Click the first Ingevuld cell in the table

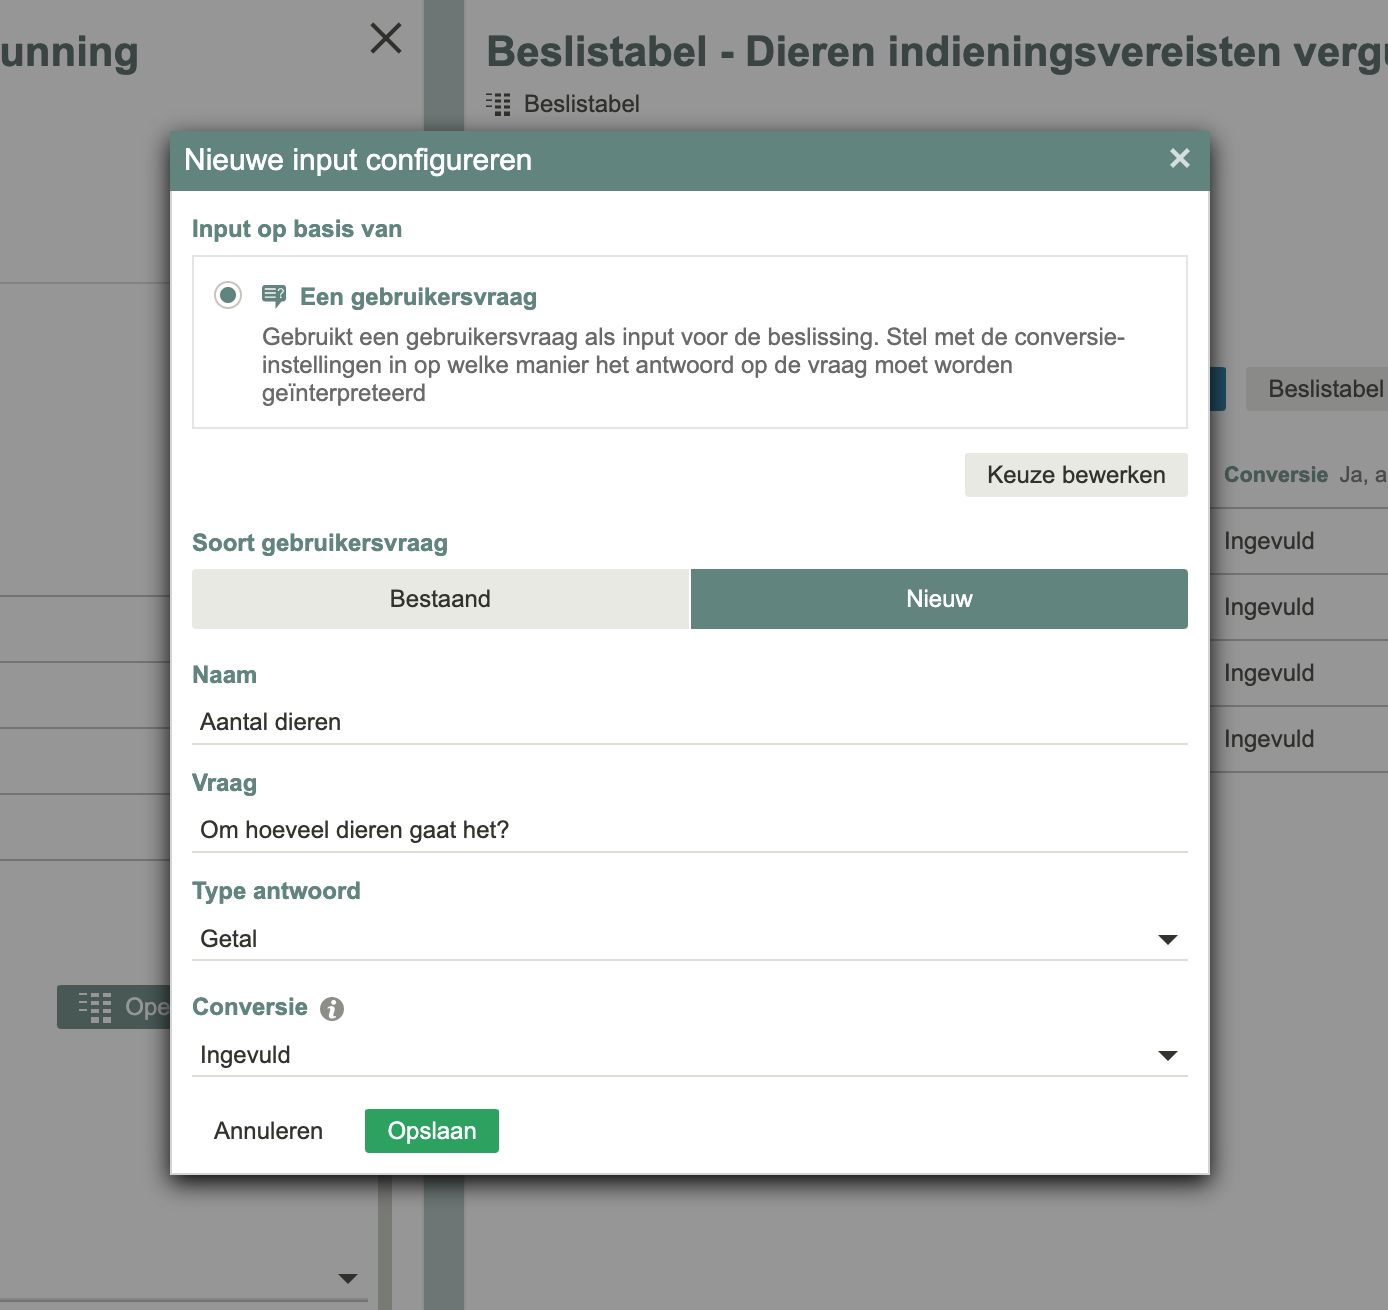[x=1269, y=540]
